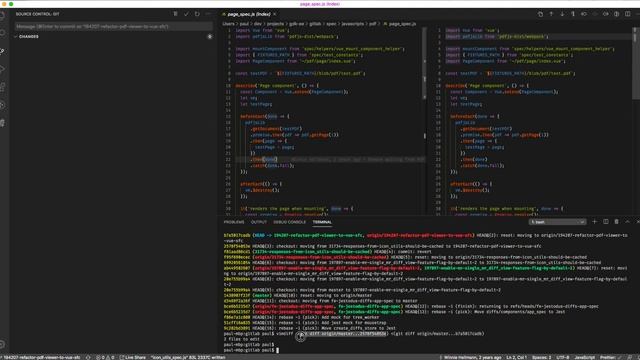Click the split editor icon

[x=627, y=14]
